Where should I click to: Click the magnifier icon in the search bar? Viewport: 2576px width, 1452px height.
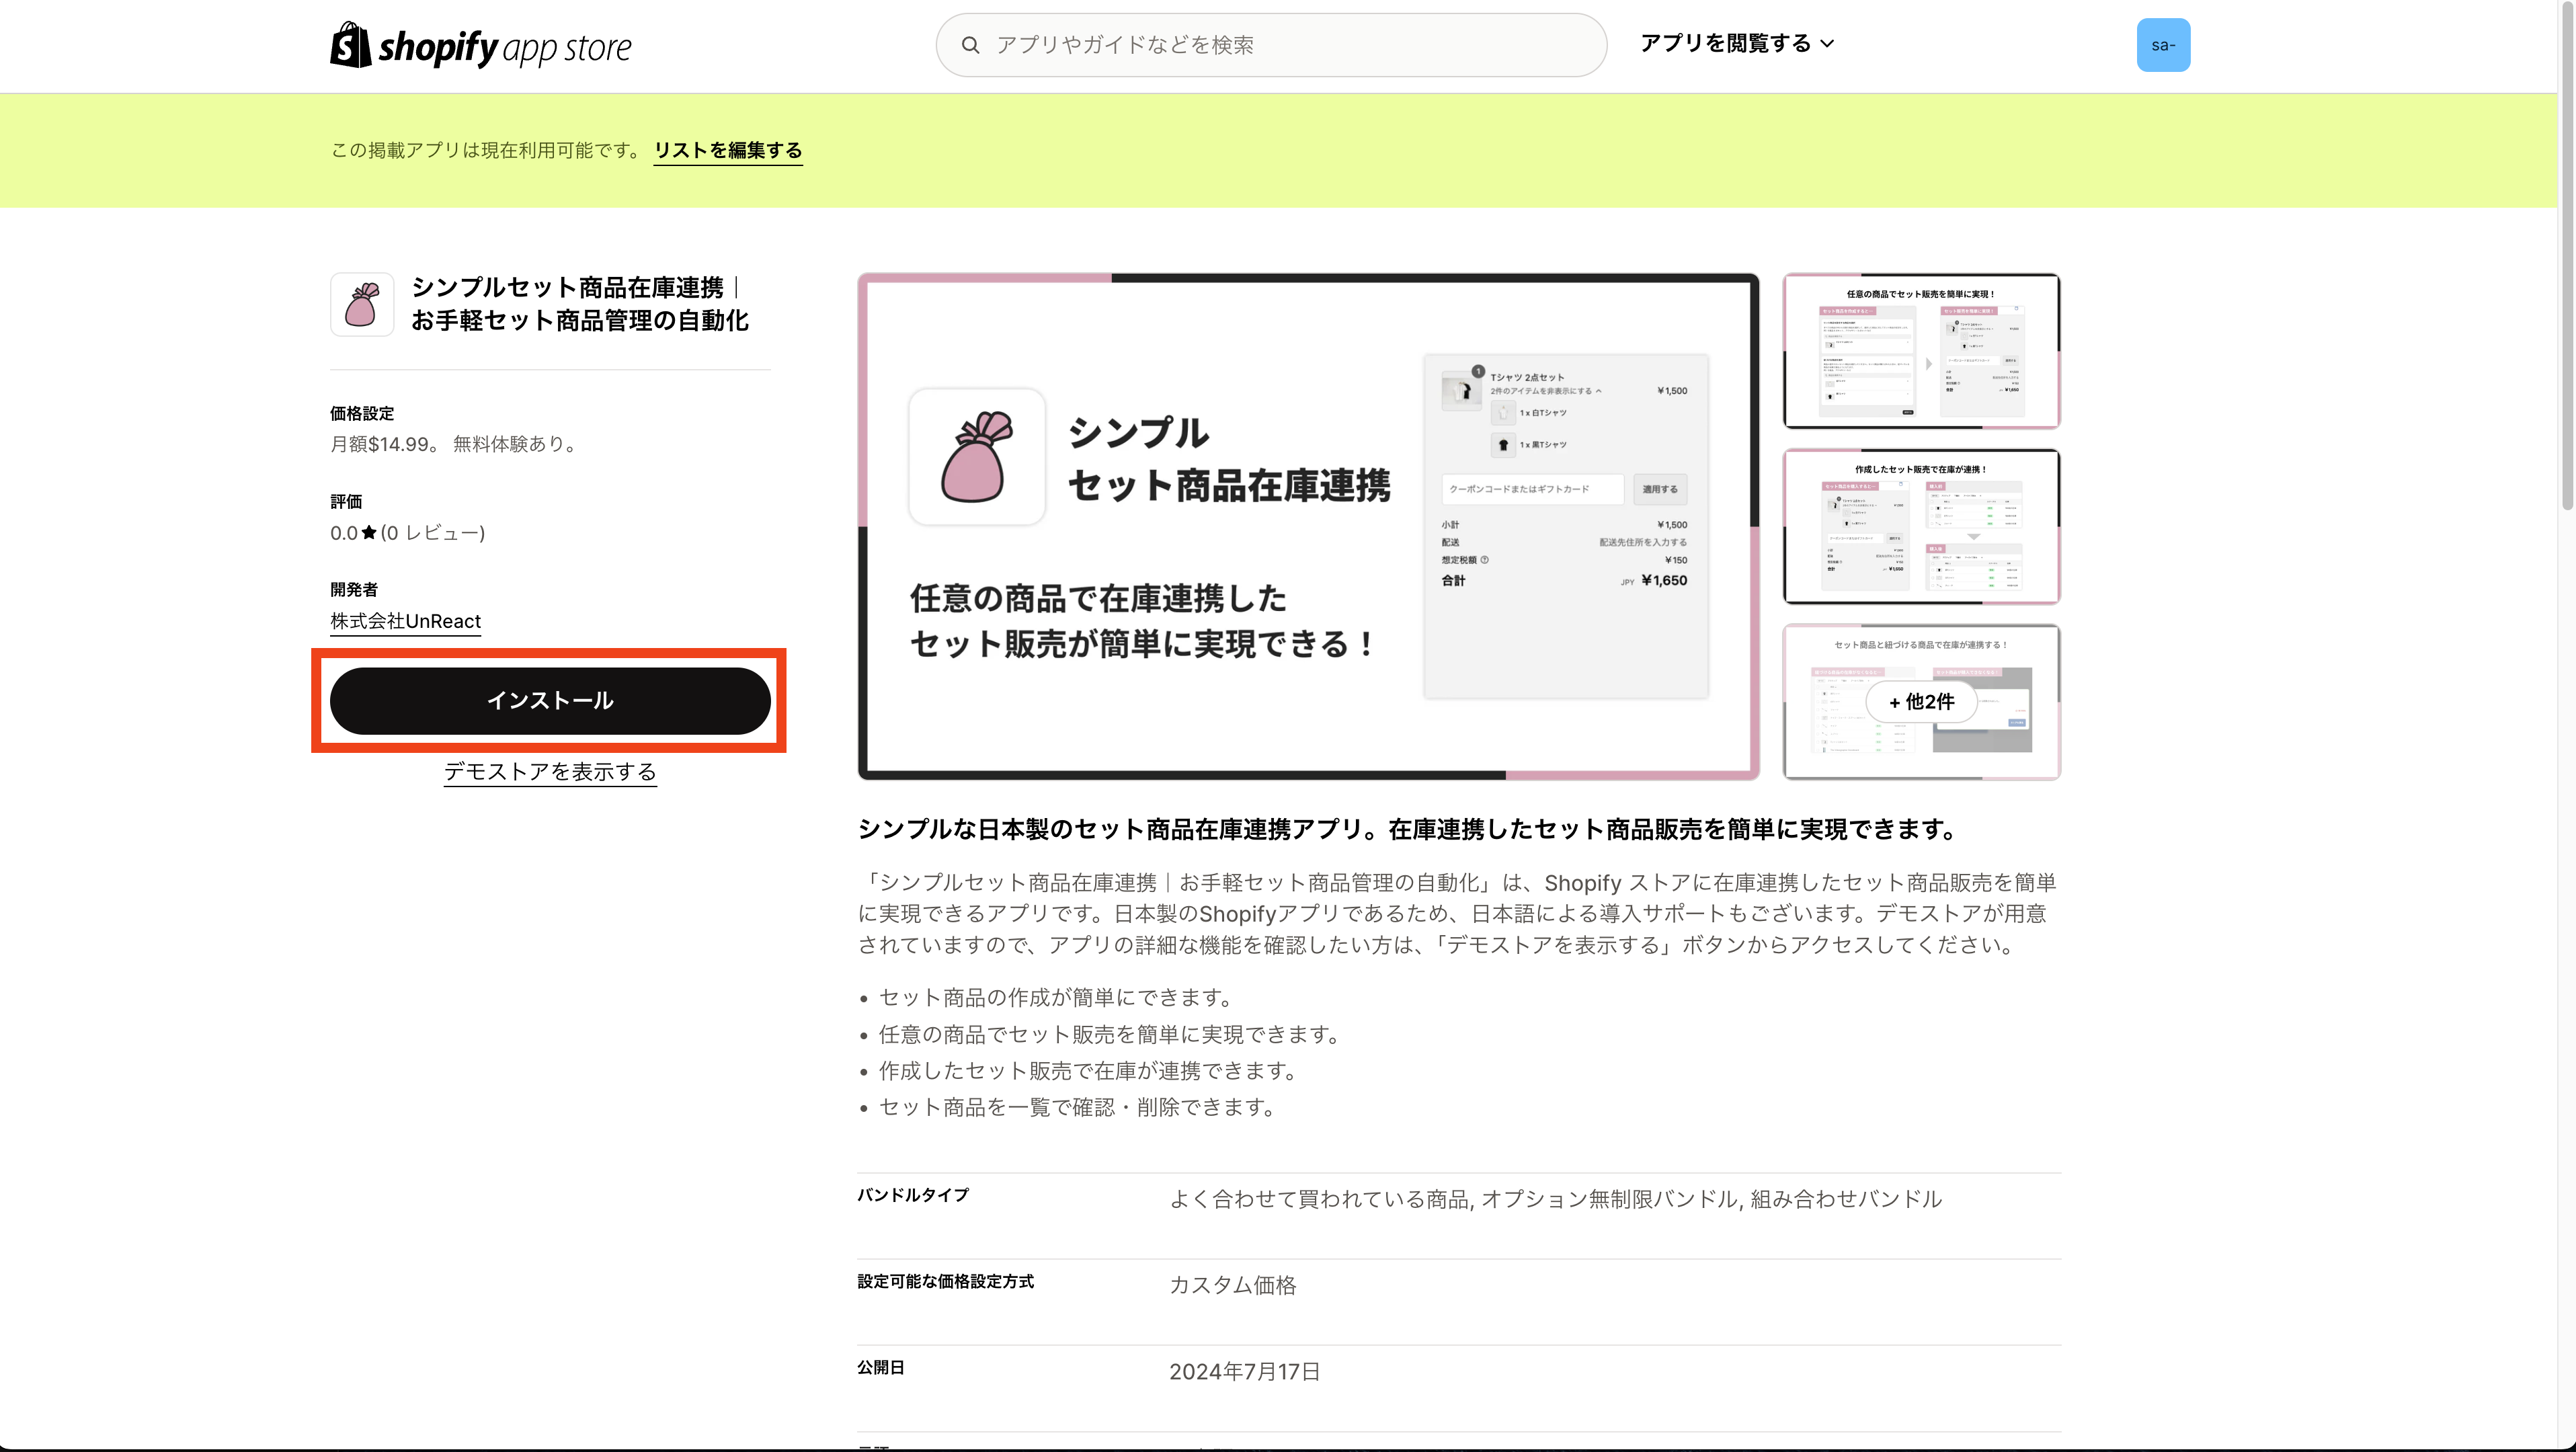click(x=970, y=44)
